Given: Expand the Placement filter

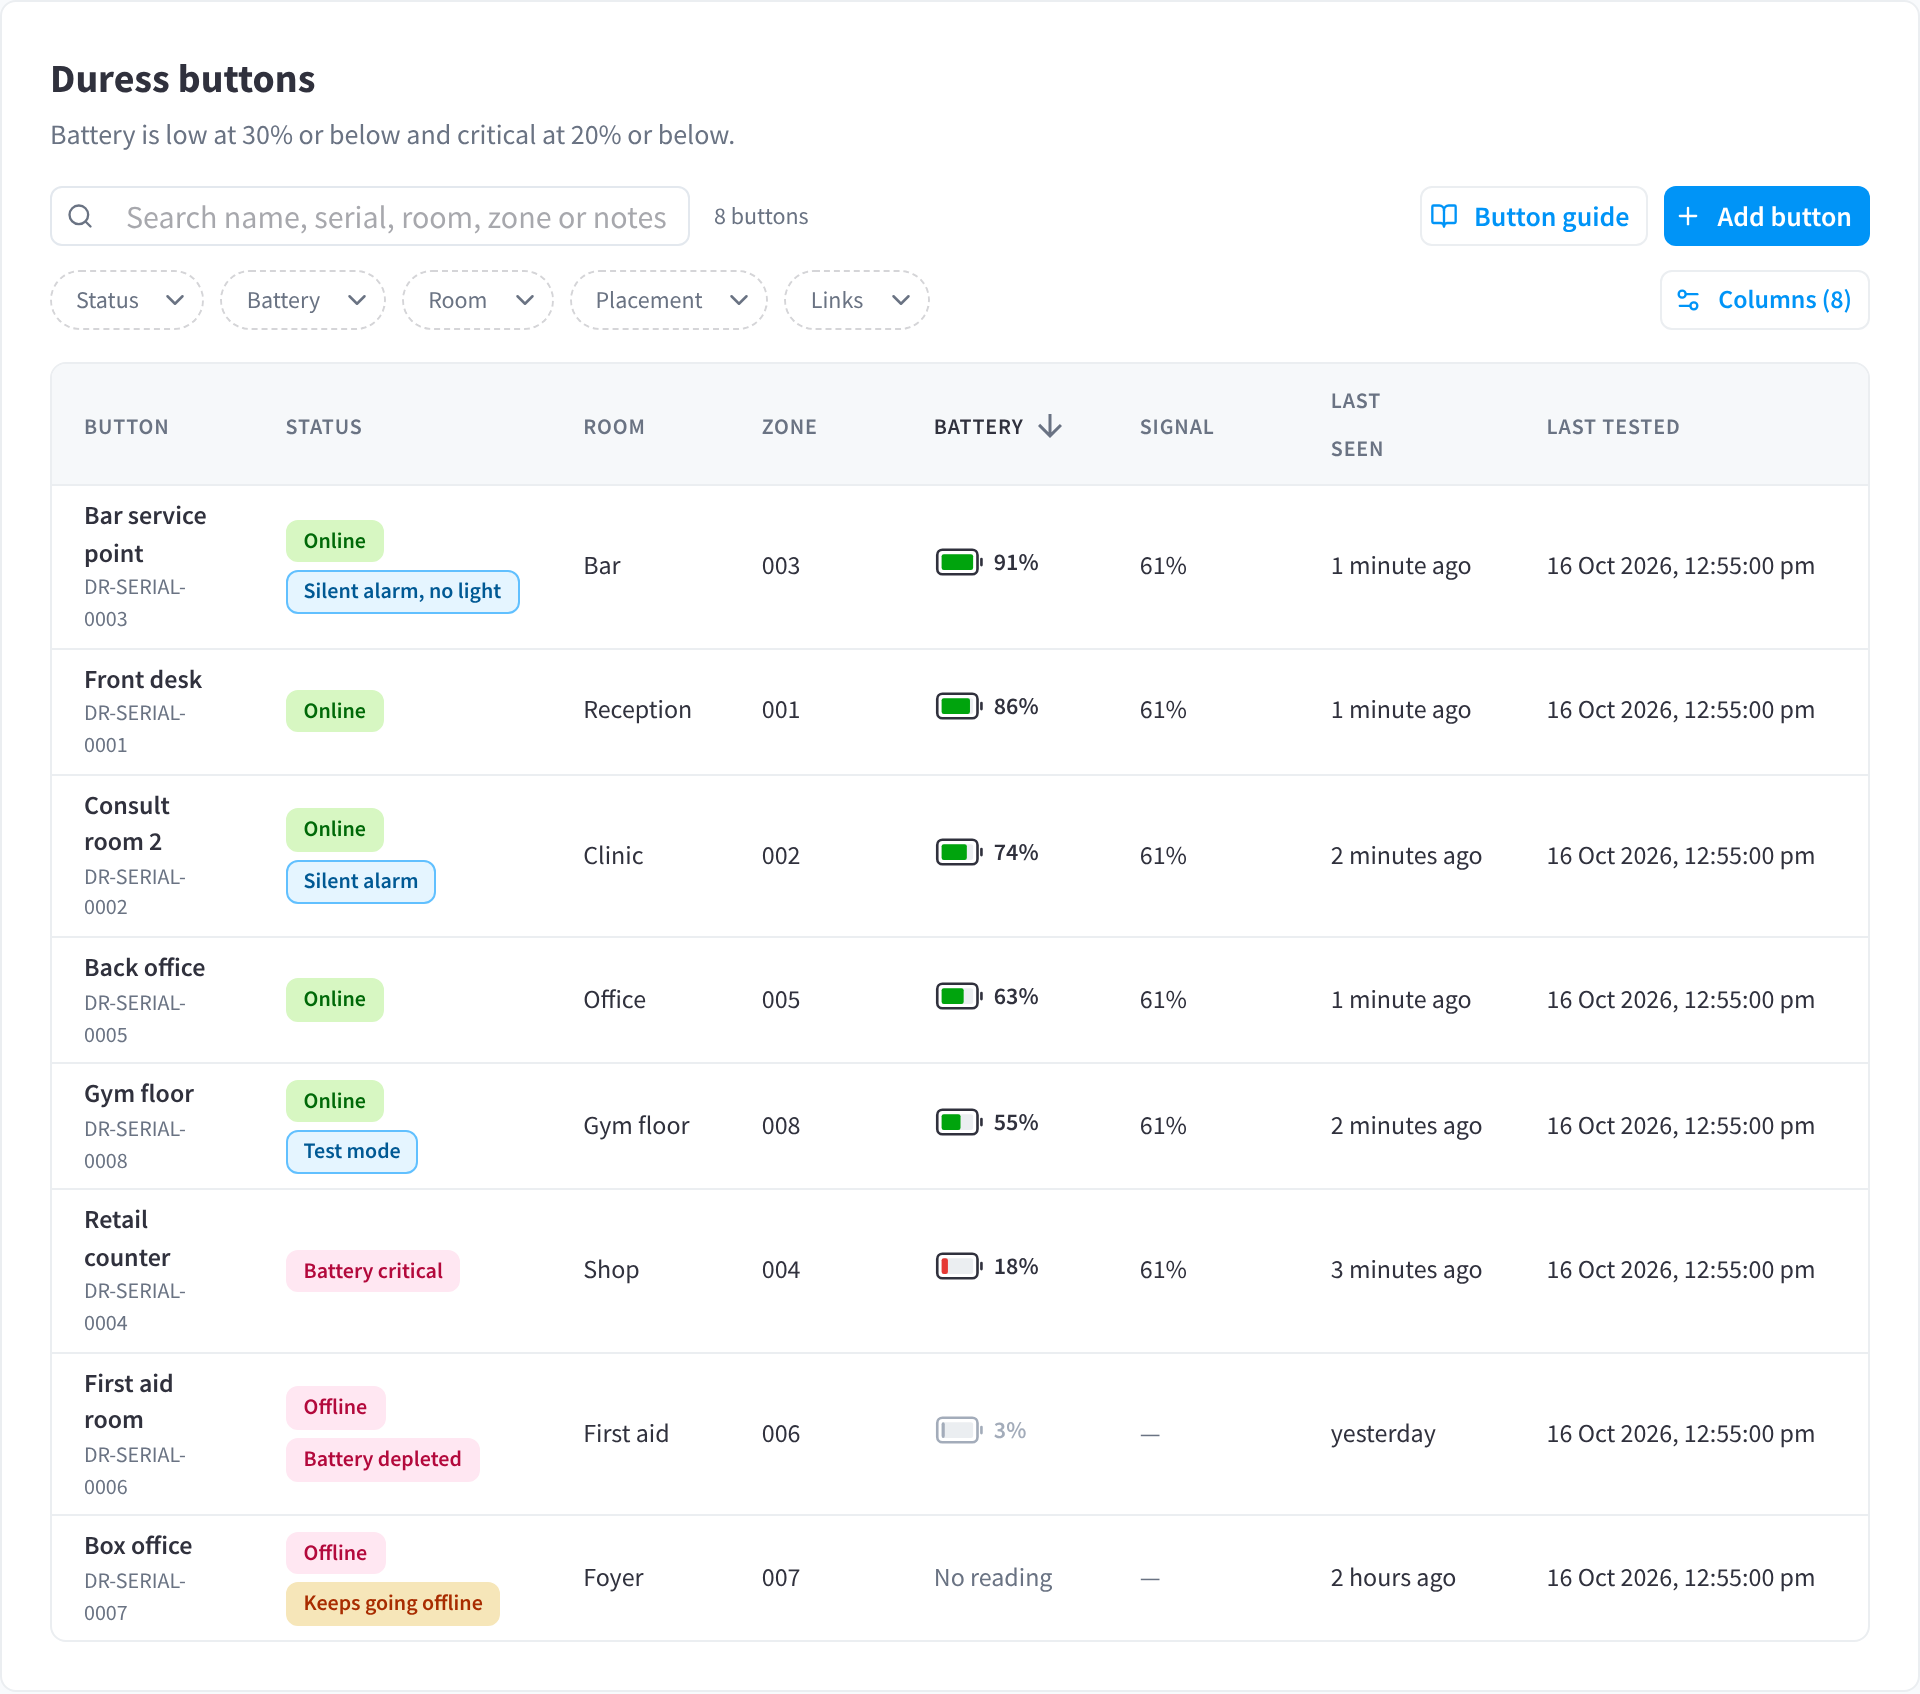Looking at the screenshot, I should tap(669, 300).
